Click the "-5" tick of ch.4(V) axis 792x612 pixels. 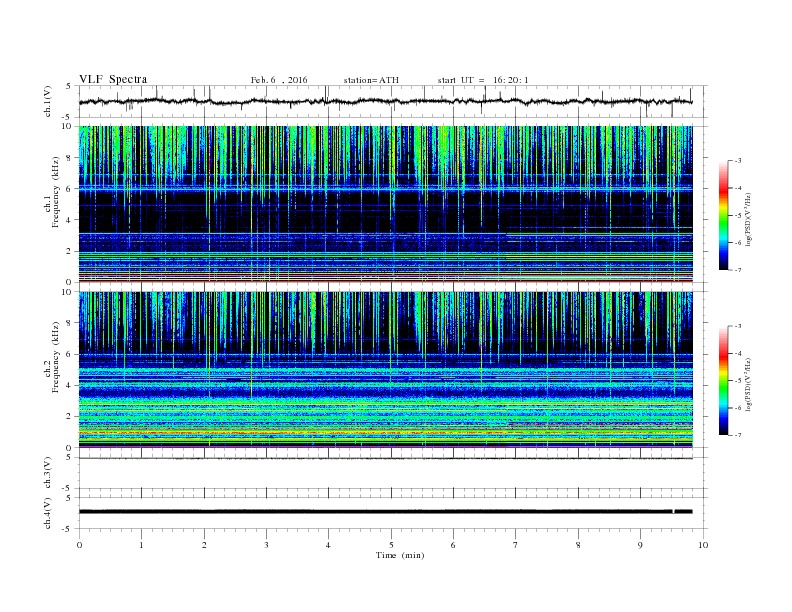coord(68,529)
